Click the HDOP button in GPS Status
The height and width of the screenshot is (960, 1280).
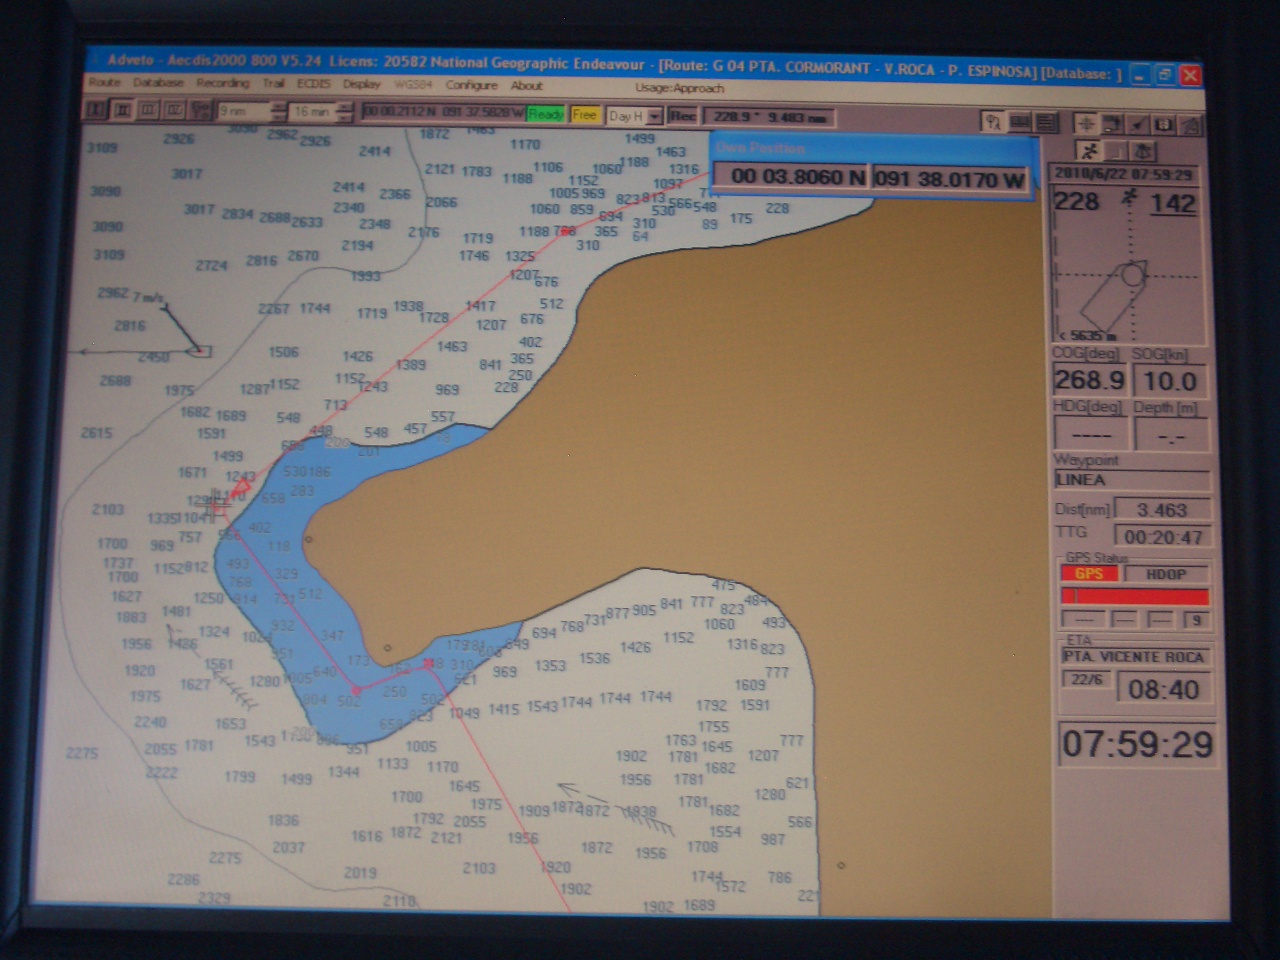1166,574
